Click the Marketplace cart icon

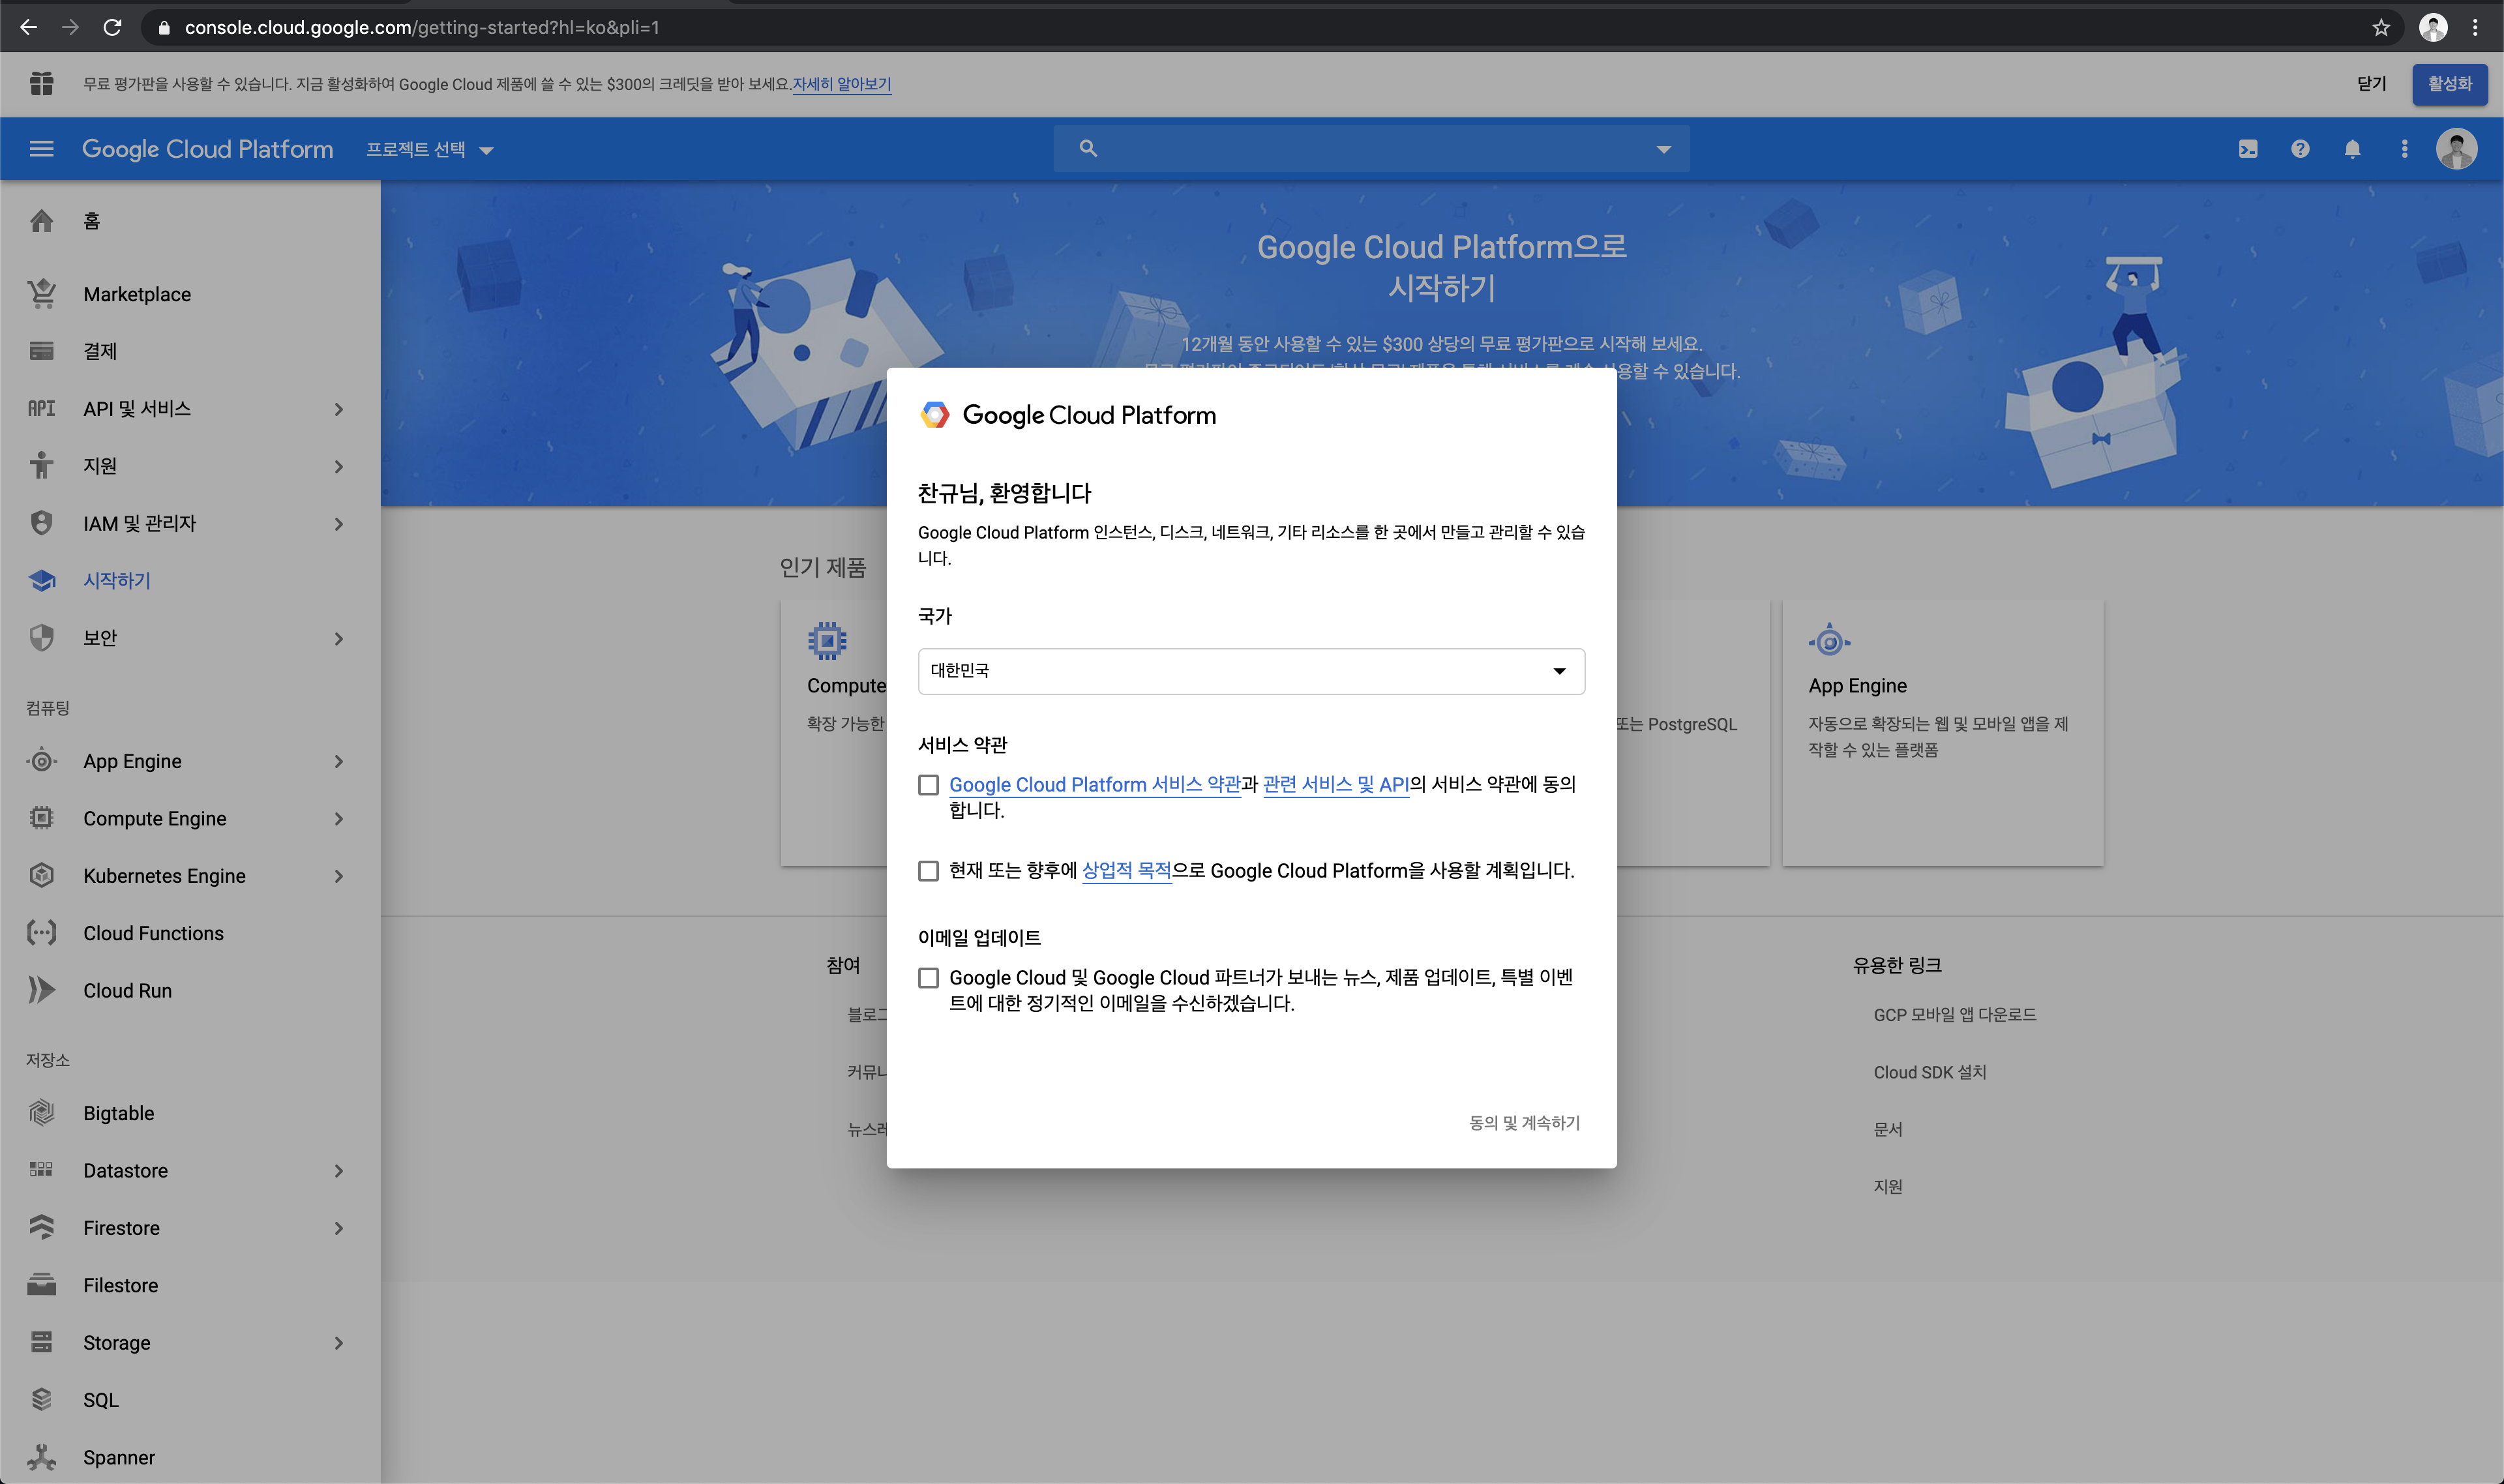coord(41,294)
